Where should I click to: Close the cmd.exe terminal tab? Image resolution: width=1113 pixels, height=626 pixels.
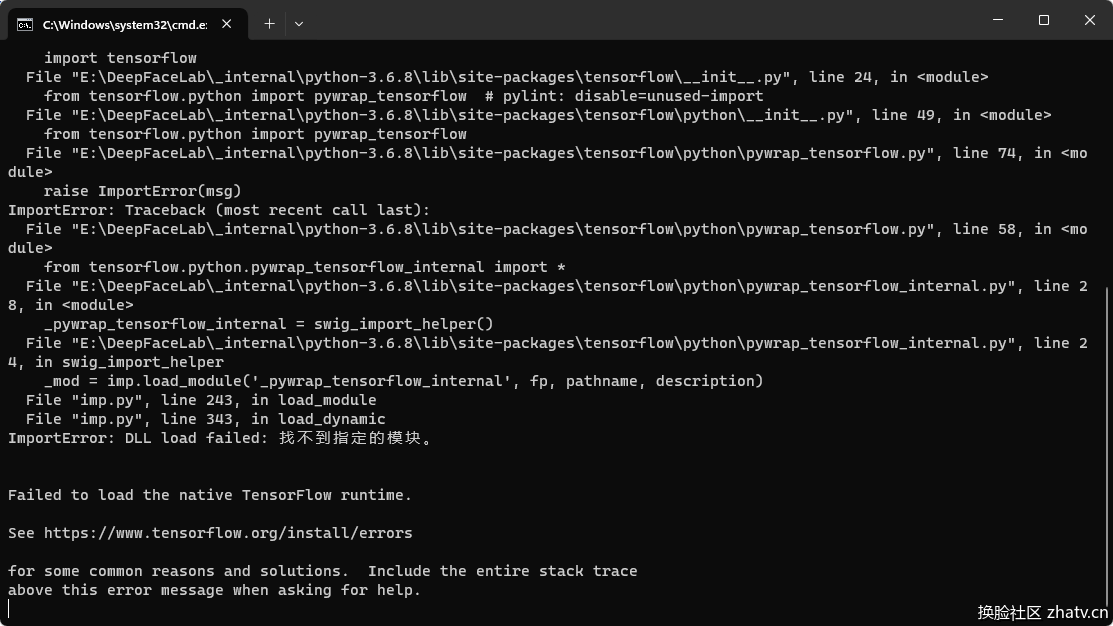pos(226,24)
